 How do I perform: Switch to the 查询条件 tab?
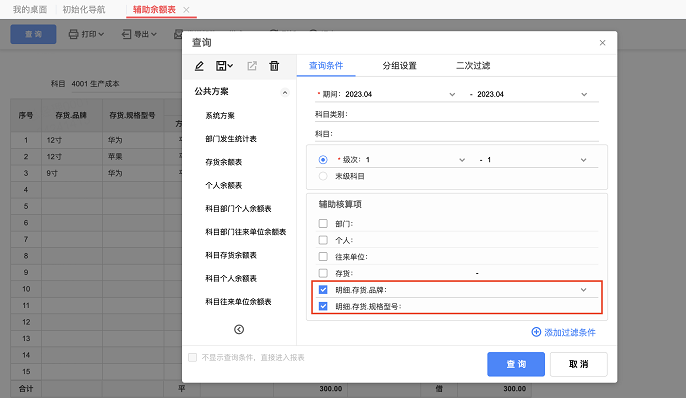click(x=326, y=66)
